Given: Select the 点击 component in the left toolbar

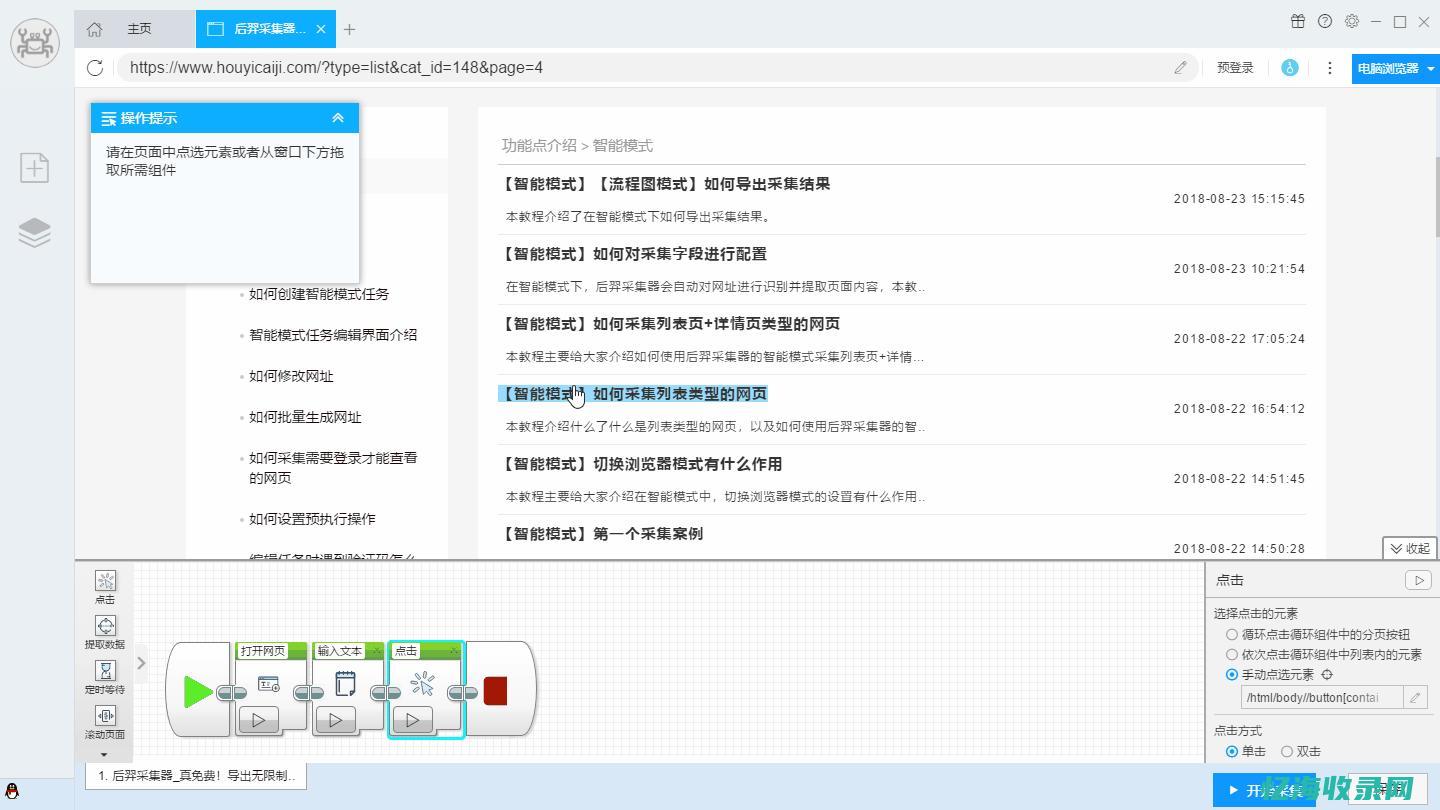Looking at the screenshot, I should coord(105,587).
